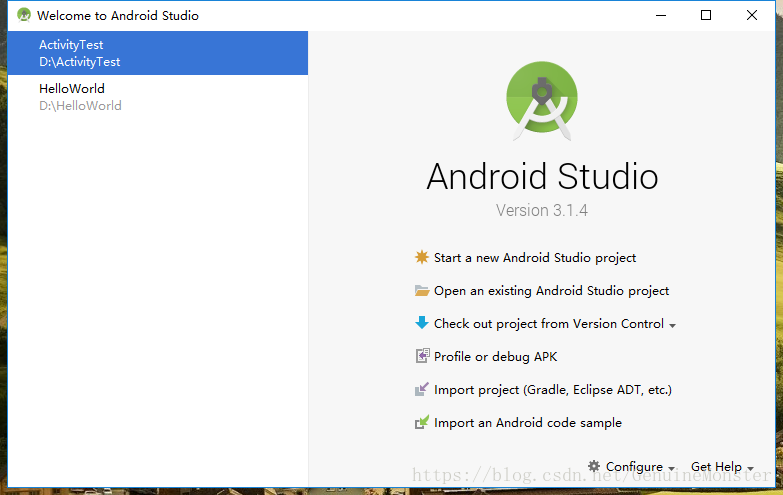
Task: Check out project from Version Control
Action: coord(549,324)
